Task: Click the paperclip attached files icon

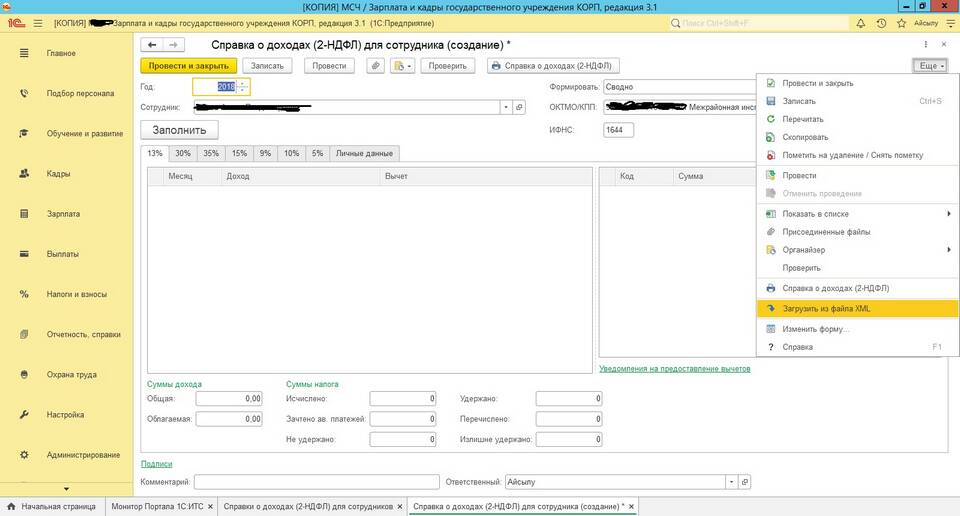Action: click(x=375, y=65)
